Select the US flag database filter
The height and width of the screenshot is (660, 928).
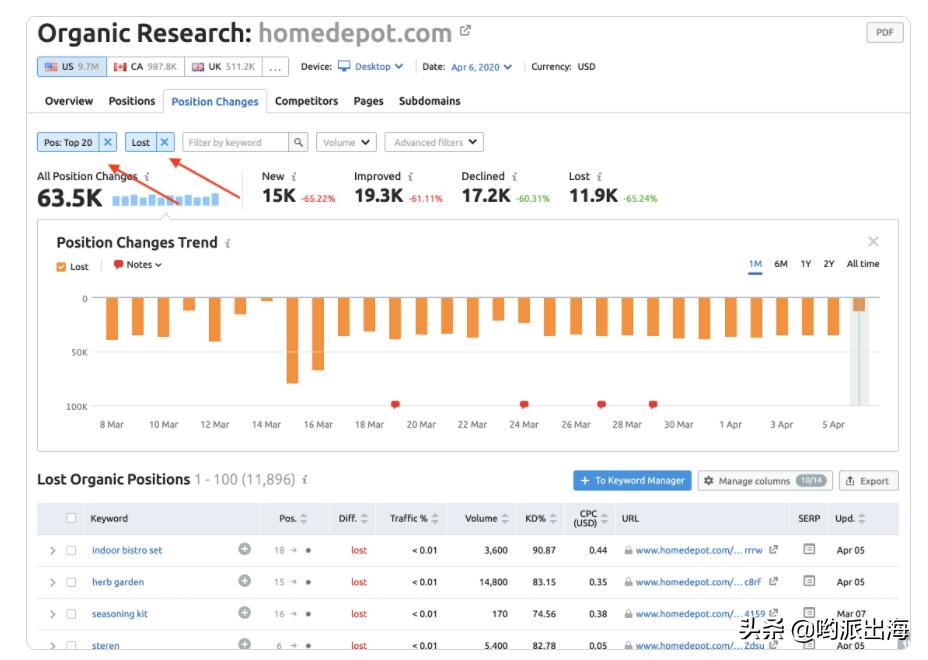click(x=67, y=68)
